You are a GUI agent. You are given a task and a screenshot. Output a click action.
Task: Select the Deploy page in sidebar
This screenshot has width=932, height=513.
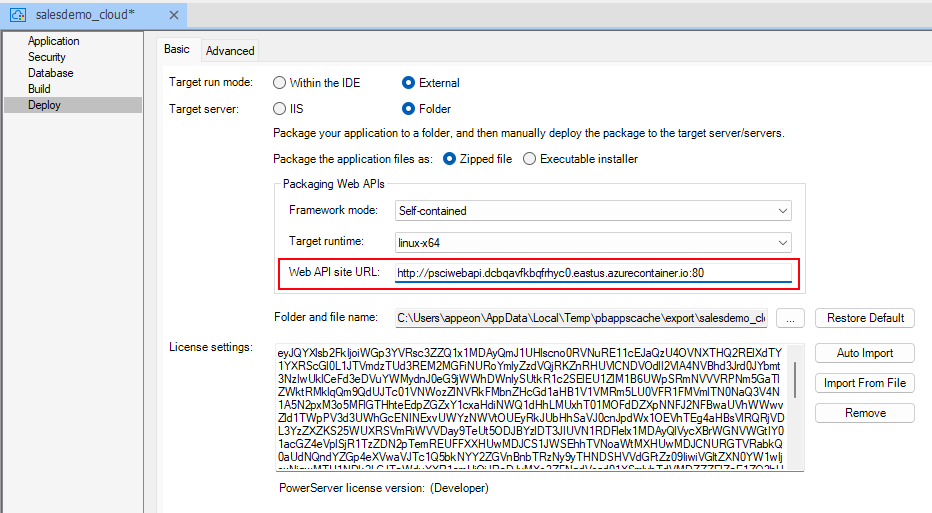(73, 105)
